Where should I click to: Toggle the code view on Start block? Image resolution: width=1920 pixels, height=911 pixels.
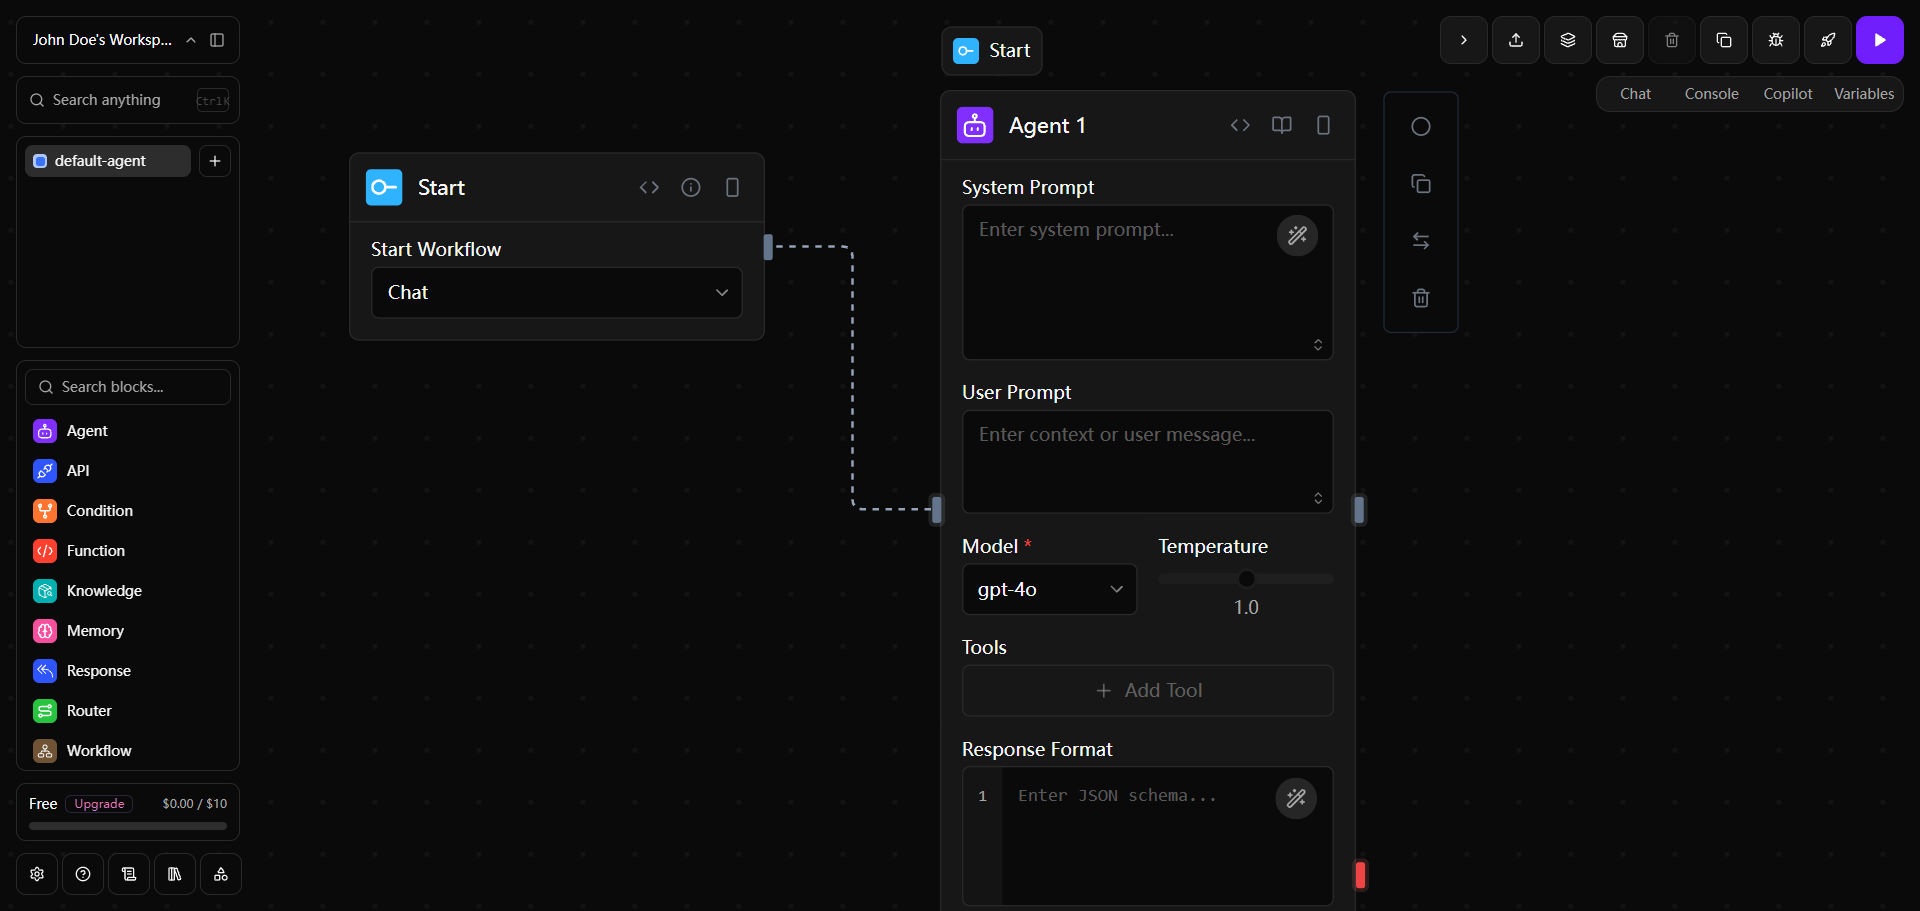tap(649, 188)
